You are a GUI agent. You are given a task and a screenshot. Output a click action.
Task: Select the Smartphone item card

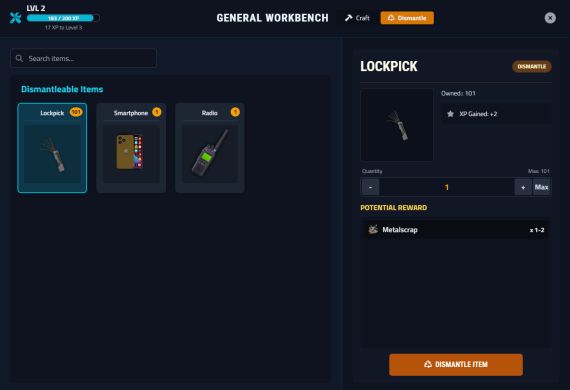131,148
